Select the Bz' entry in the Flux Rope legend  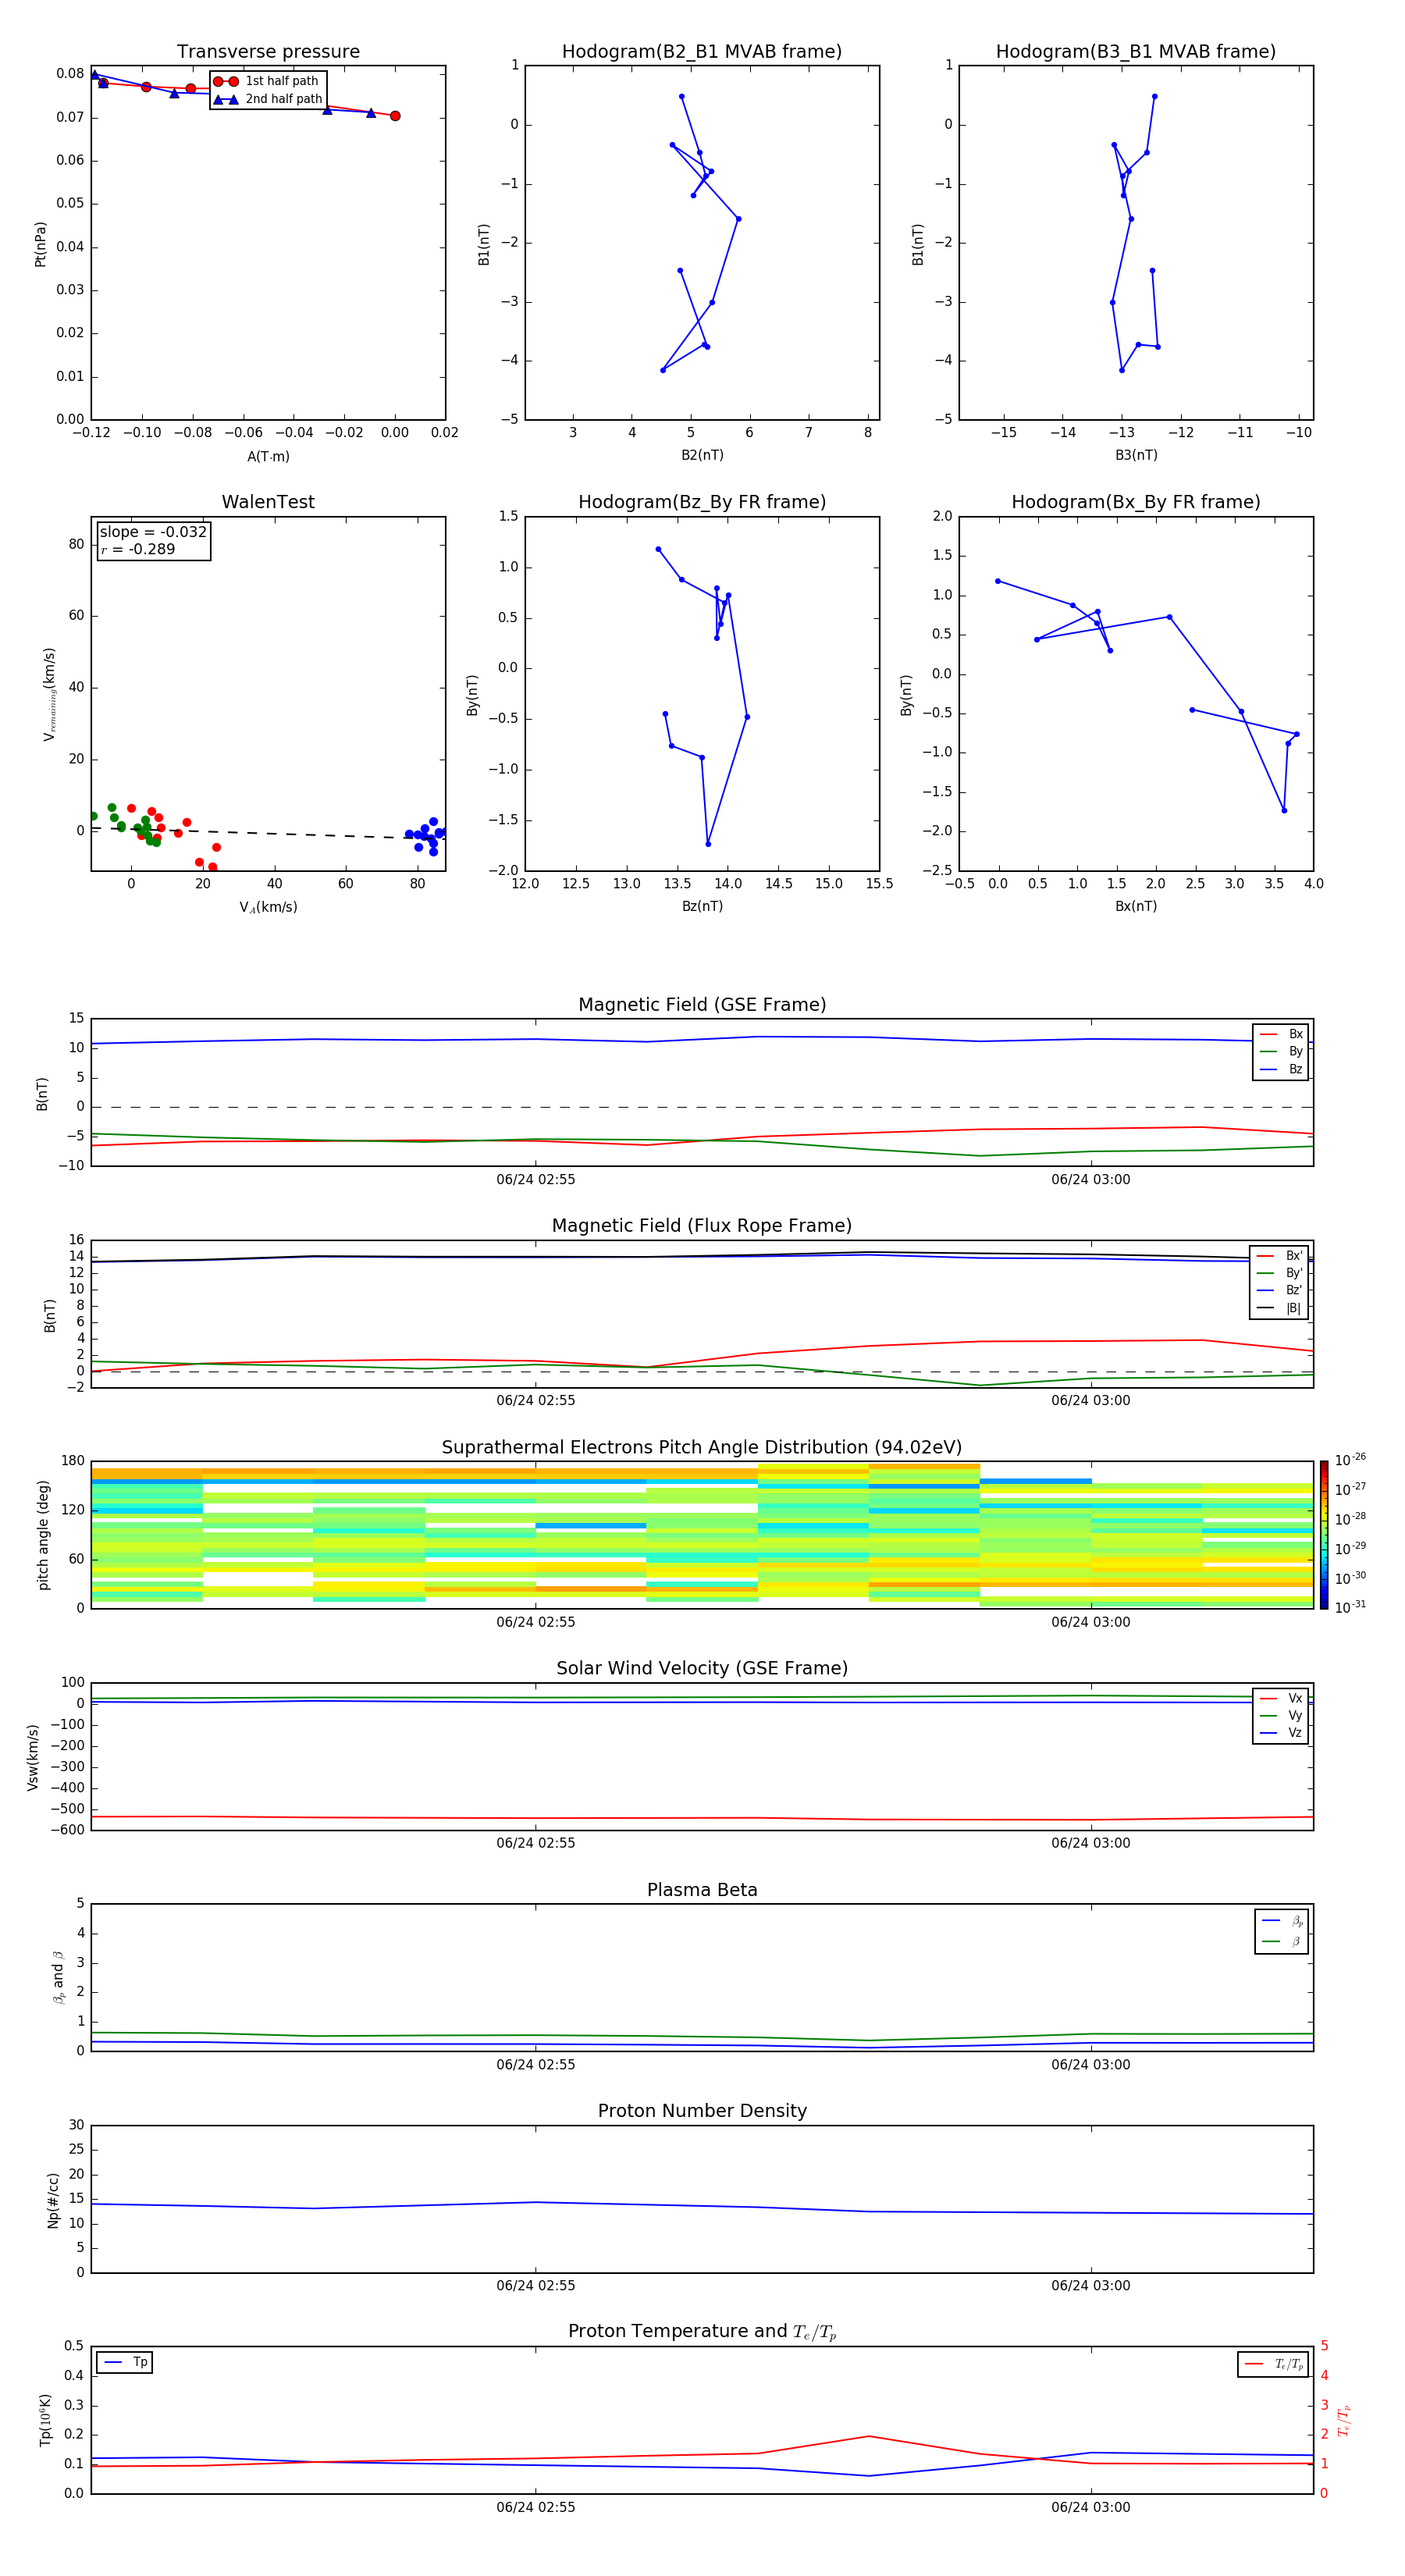[1279, 1291]
